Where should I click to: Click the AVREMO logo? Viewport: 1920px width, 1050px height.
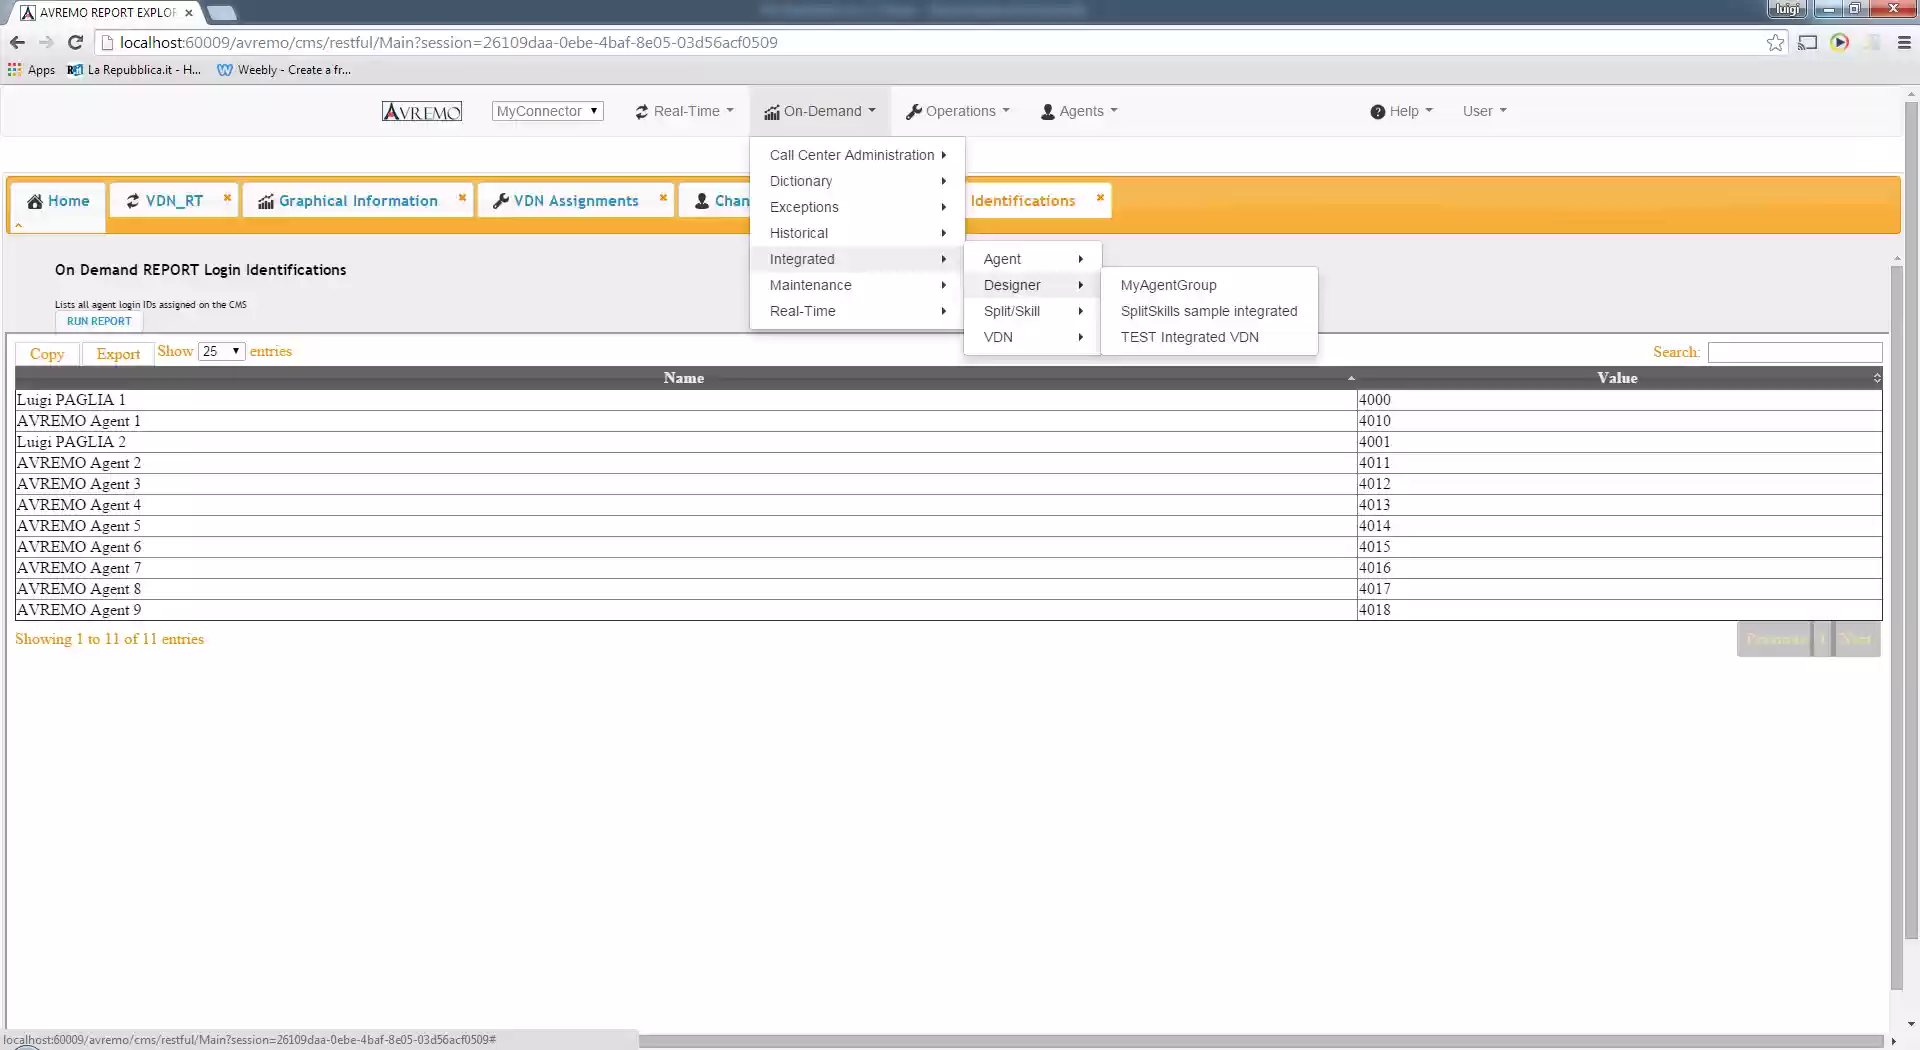click(x=421, y=111)
